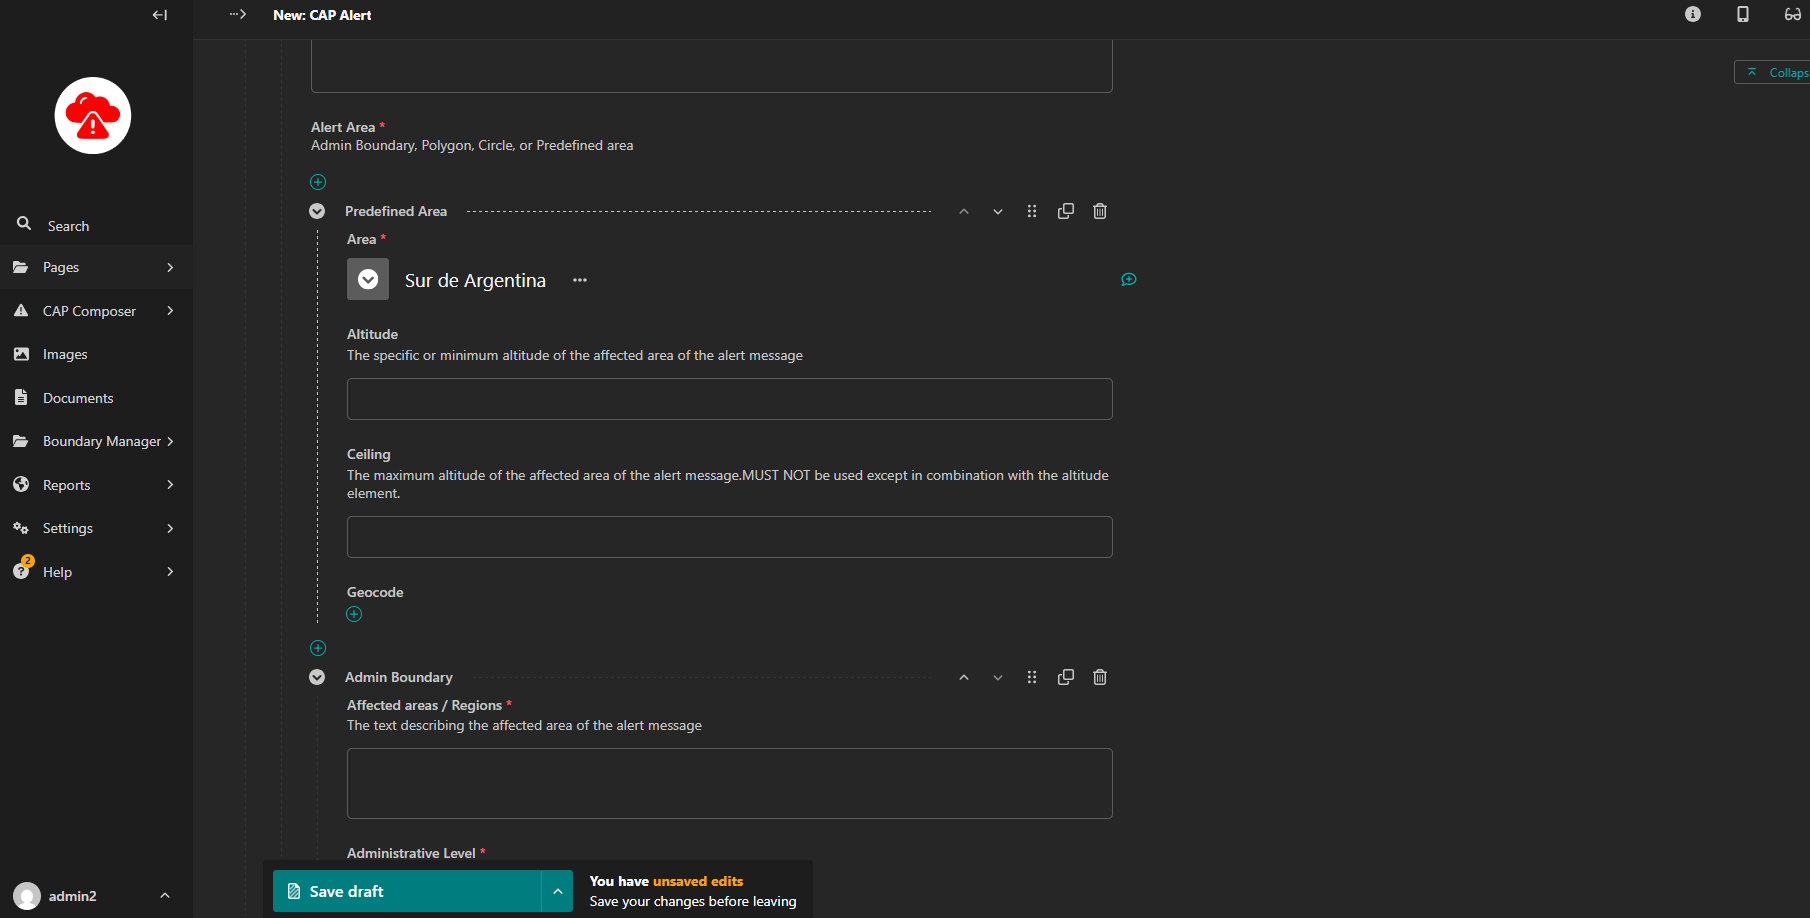Expand Pages submenu chevron
Screen dimensions: 1810x918
pyautogui.click(x=170, y=267)
